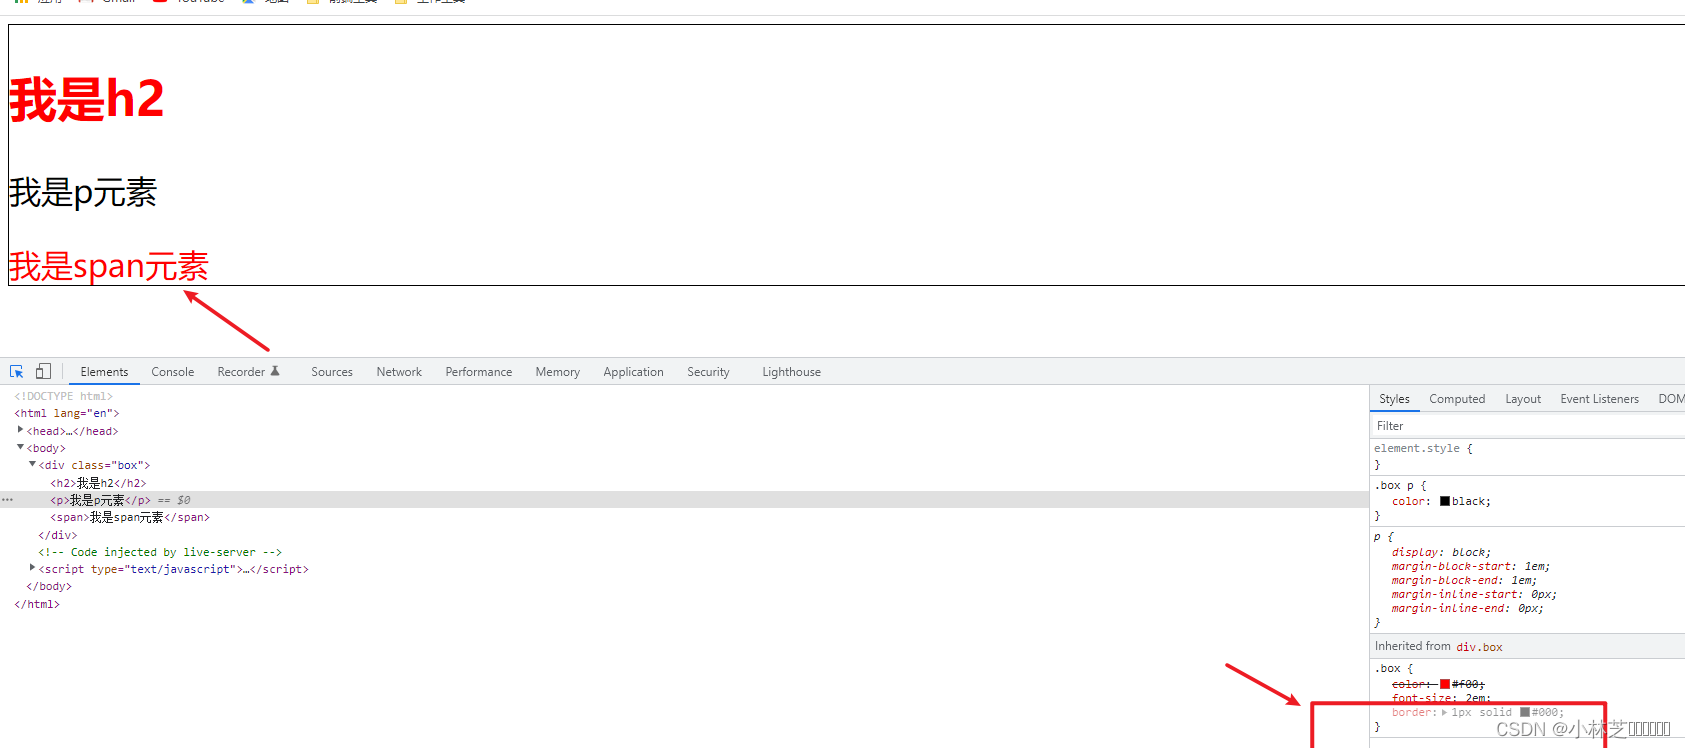Focus the styles Filter input field
Image resolution: width=1685 pixels, height=748 pixels.
point(1527,426)
